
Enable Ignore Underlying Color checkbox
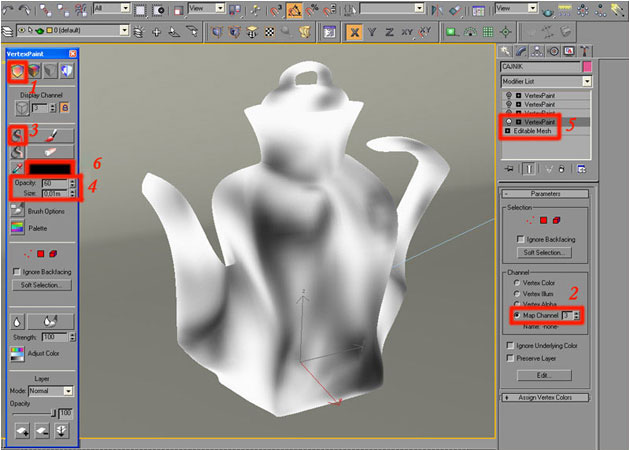[x=511, y=345]
